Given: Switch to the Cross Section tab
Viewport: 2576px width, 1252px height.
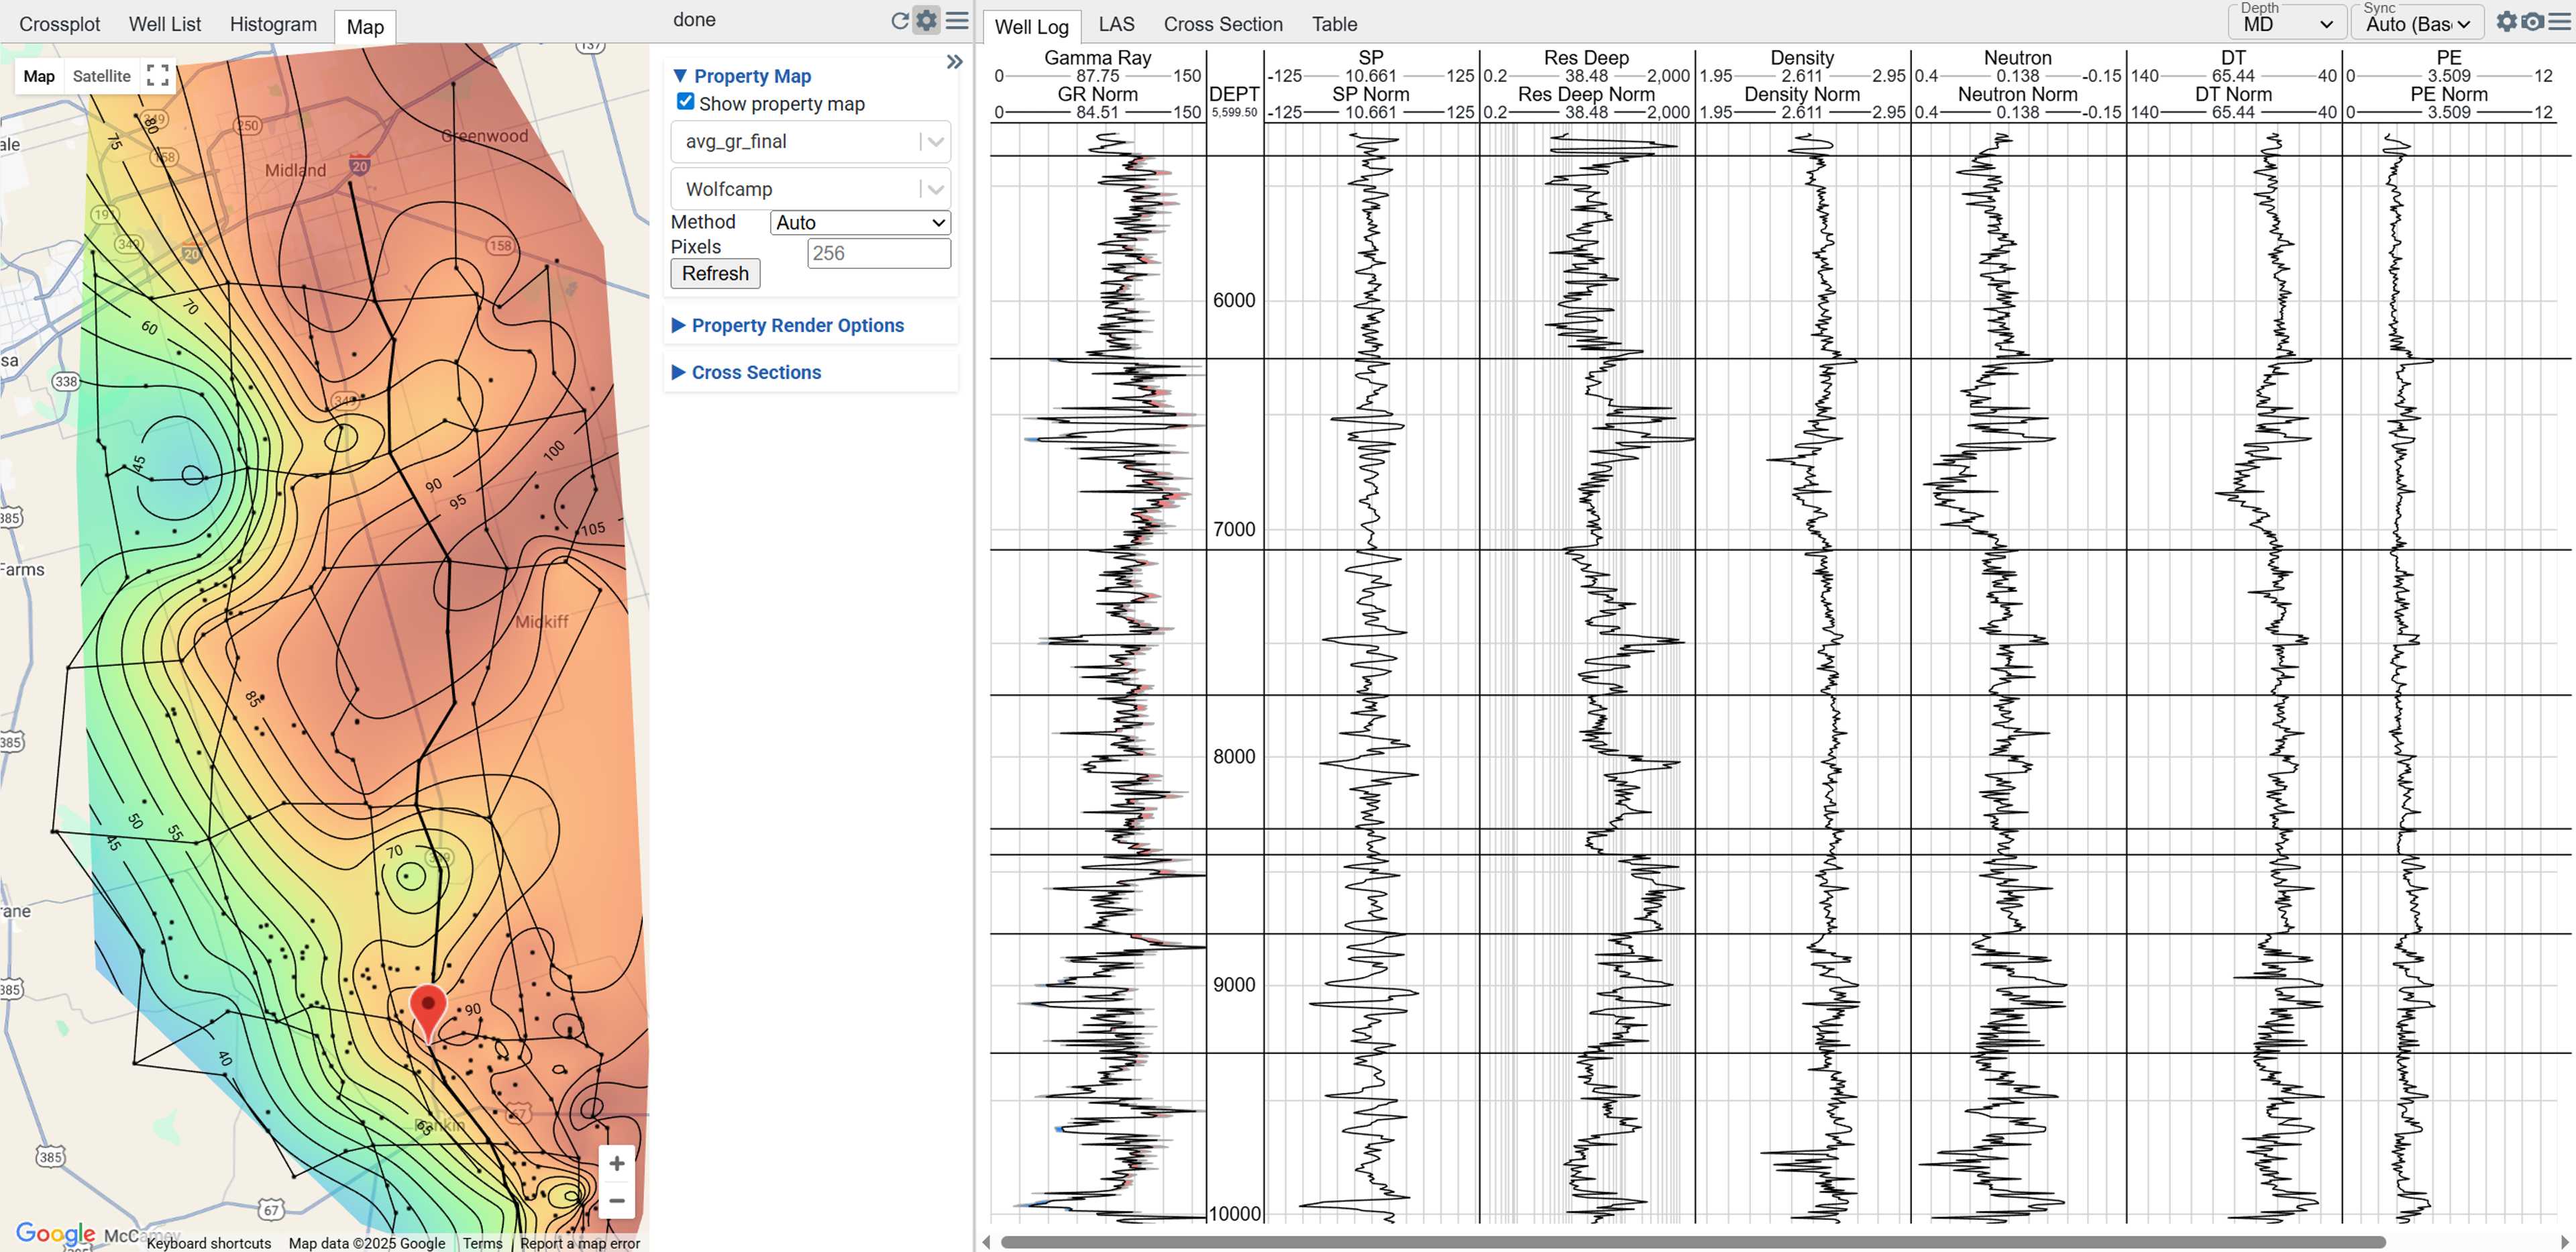Looking at the screenshot, I should pos(1223,24).
